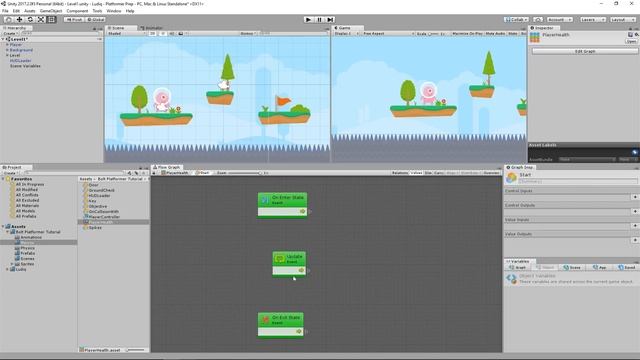Click the Open button in Inspector
Image resolution: width=640 pixels, height=360 pixels.
tap(631, 41)
